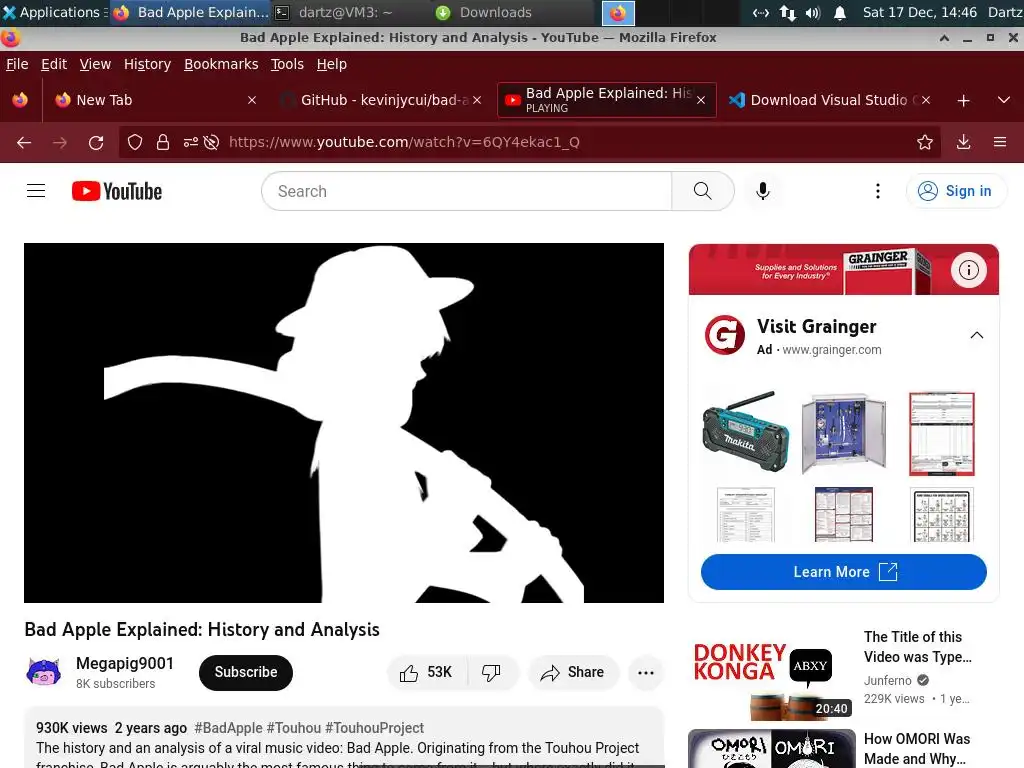Viewport: 1024px width, 768px height.
Task: Open the Bookmarks menu
Action: coord(221,64)
